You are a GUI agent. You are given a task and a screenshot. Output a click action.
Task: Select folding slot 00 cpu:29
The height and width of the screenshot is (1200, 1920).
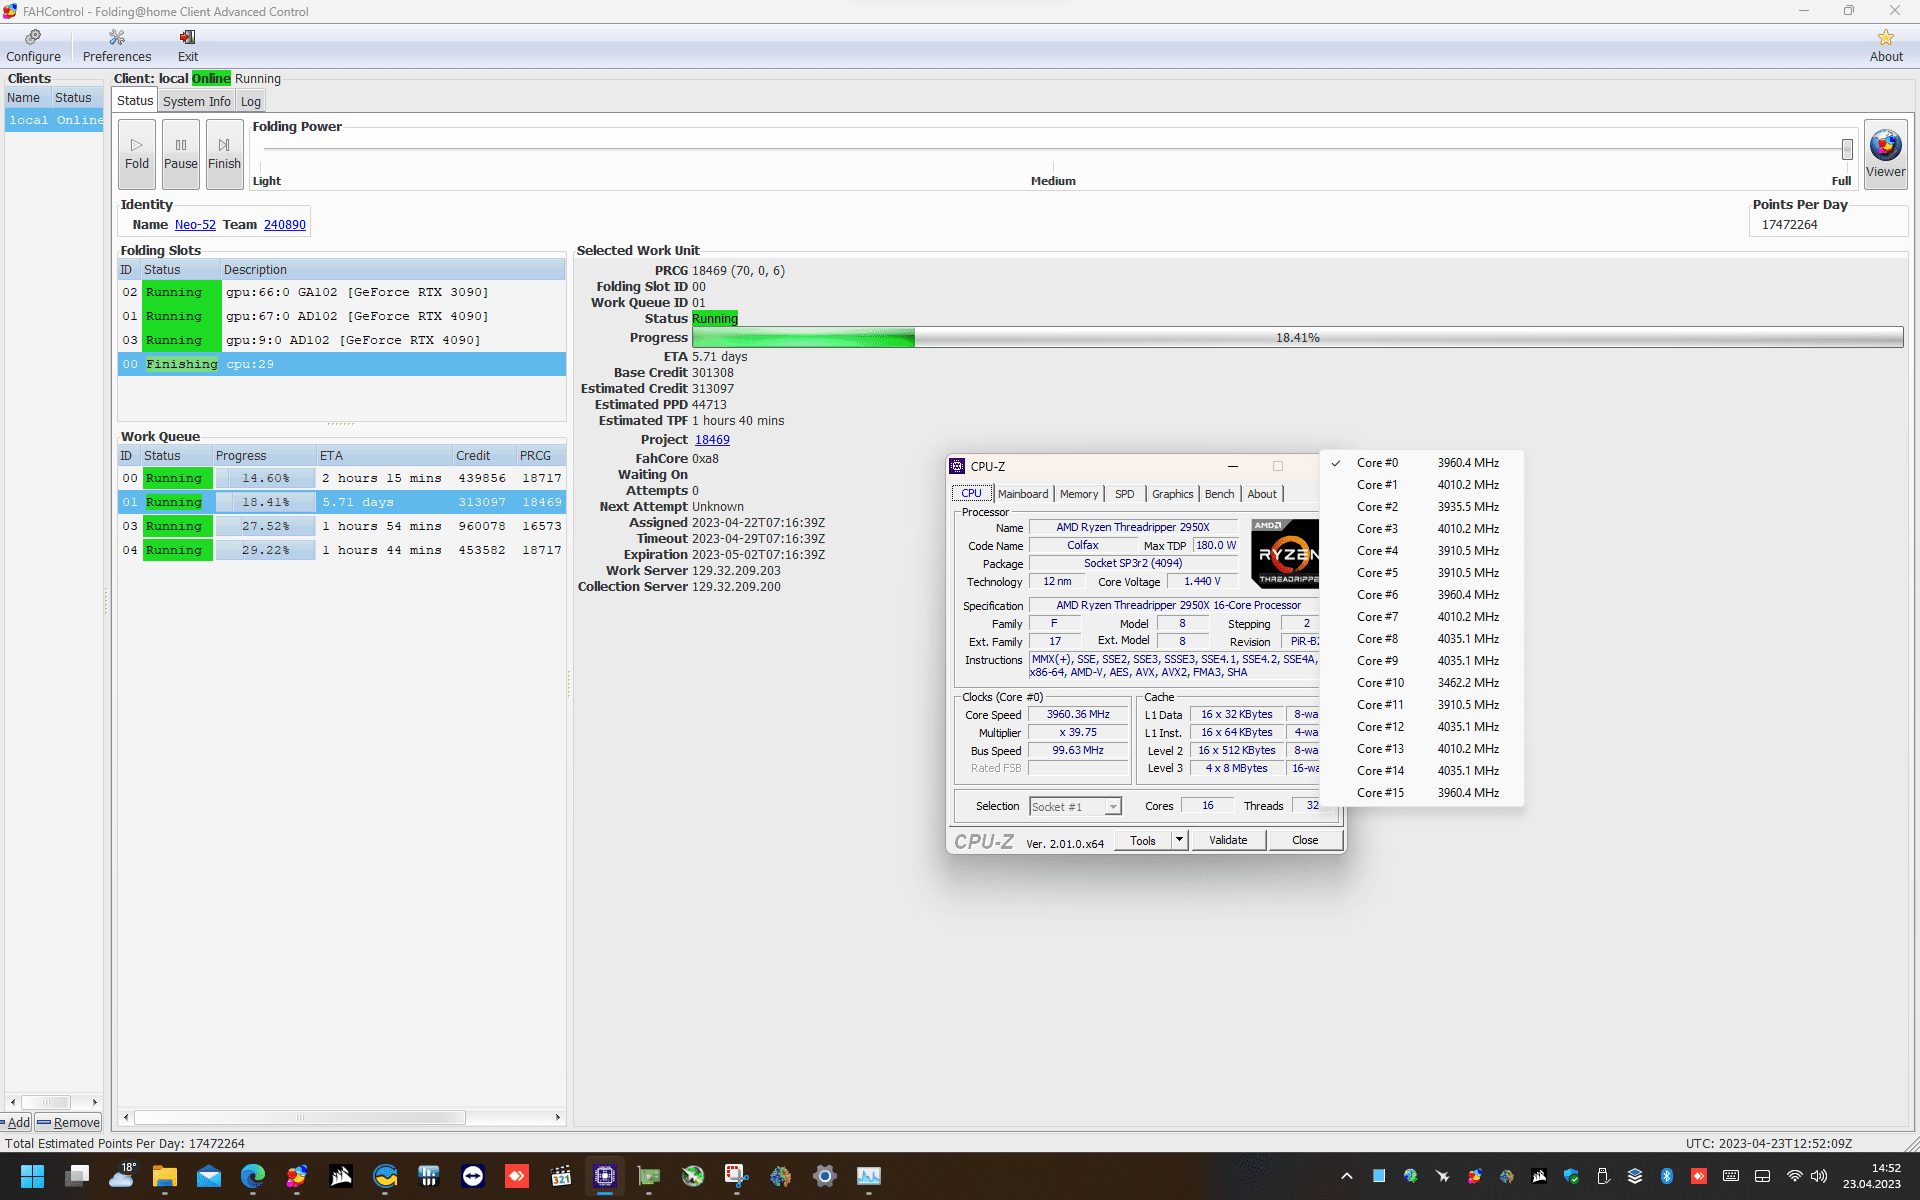[x=341, y=364]
